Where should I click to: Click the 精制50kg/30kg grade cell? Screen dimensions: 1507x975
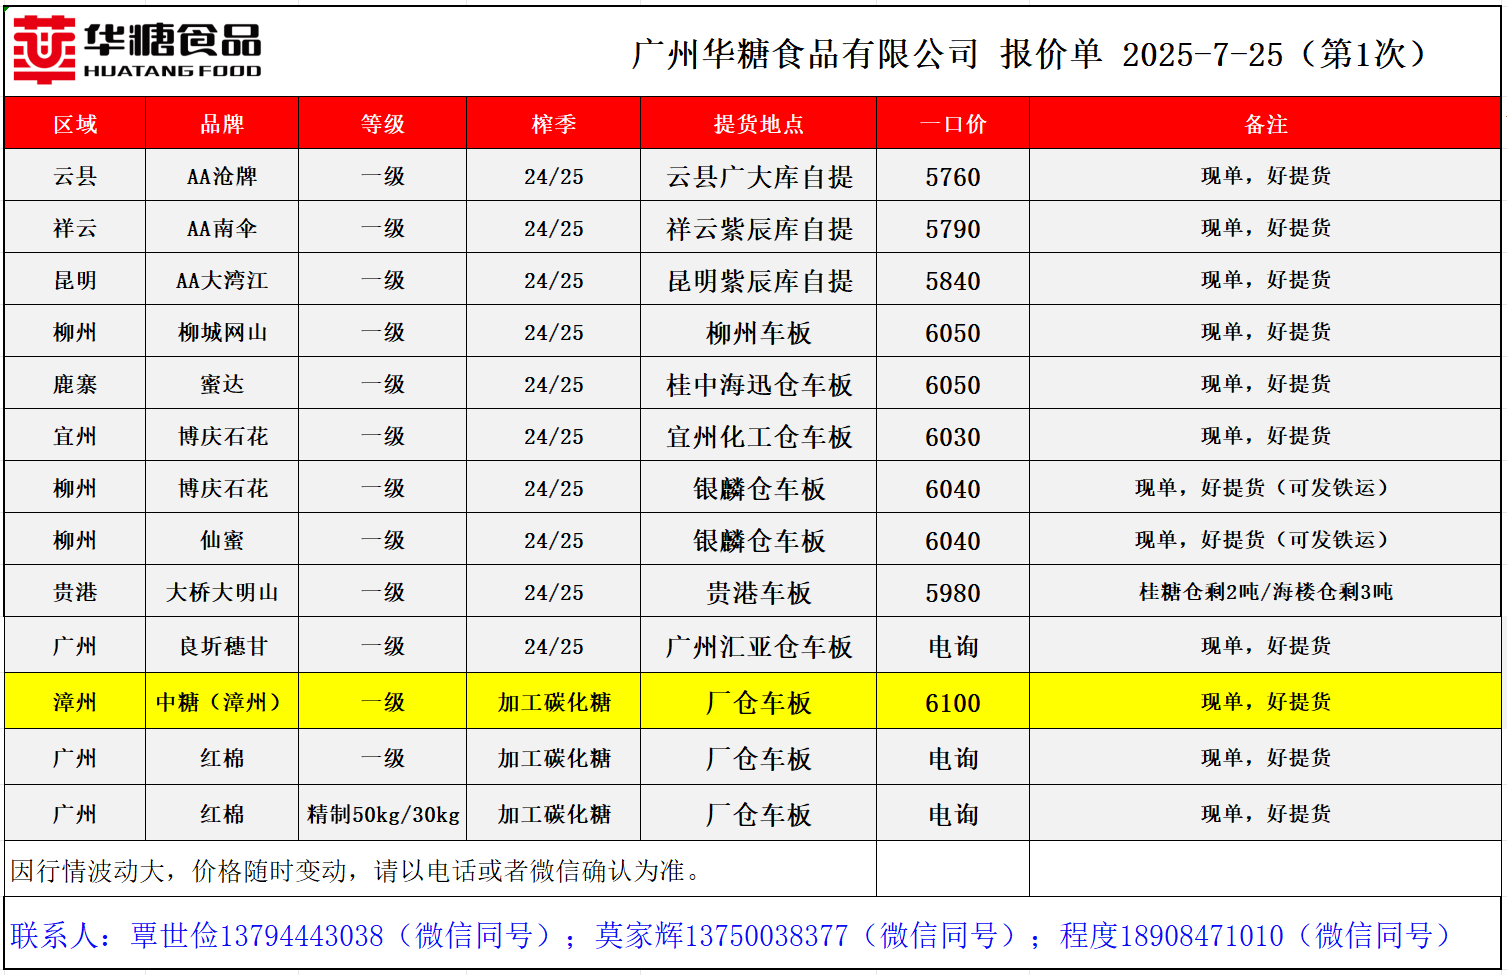[x=383, y=814]
